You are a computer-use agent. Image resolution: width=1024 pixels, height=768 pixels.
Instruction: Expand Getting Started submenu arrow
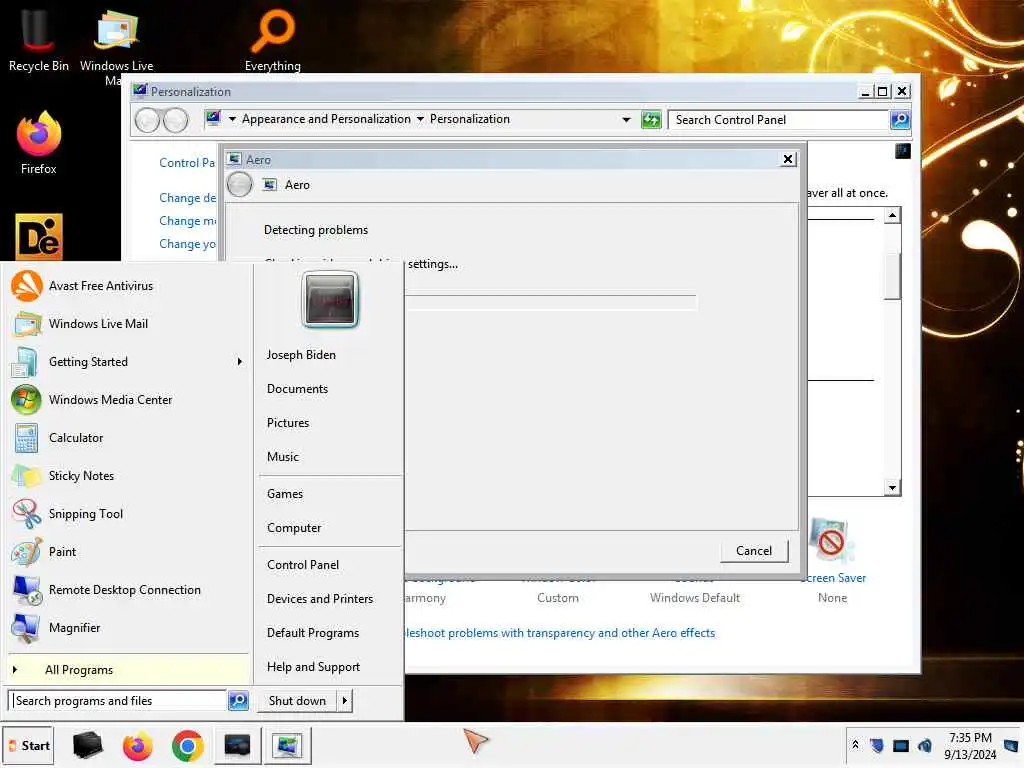(240, 362)
